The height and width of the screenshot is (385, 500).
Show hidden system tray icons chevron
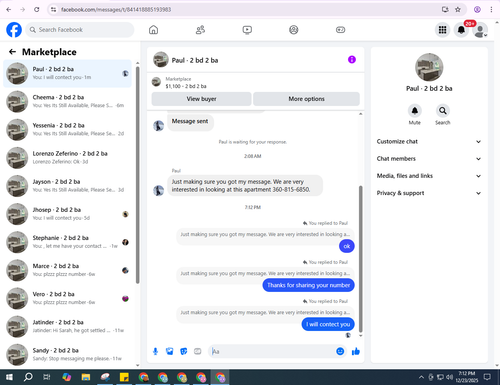(x=421, y=377)
